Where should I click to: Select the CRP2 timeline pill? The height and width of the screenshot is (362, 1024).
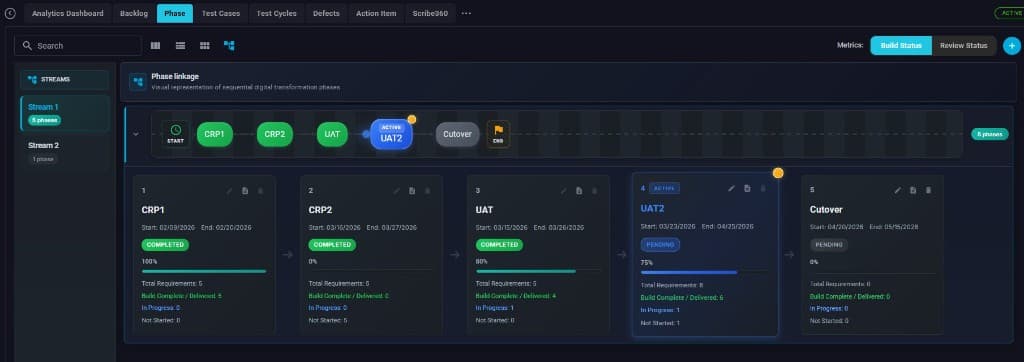(275, 134)
